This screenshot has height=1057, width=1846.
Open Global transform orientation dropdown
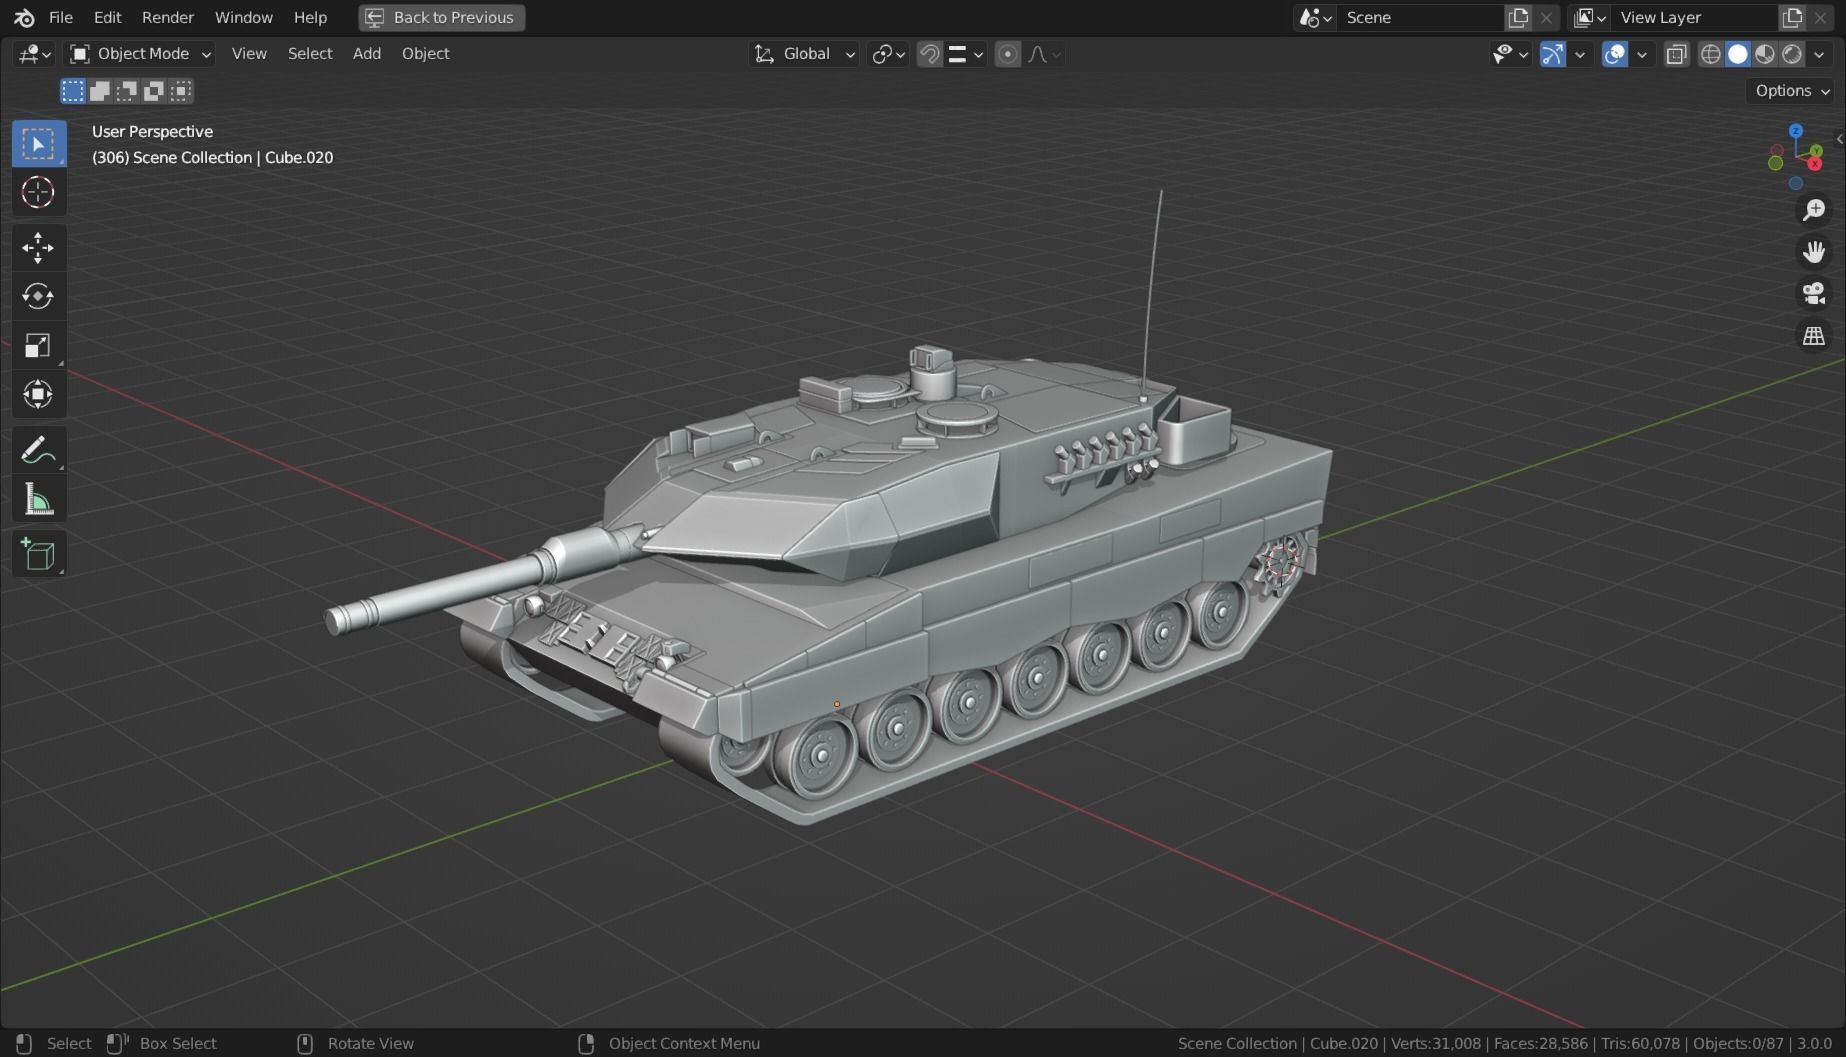[804, 54]
